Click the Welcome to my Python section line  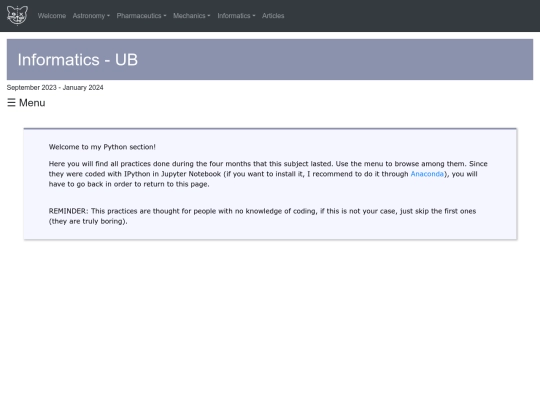(x=102, y=147)
